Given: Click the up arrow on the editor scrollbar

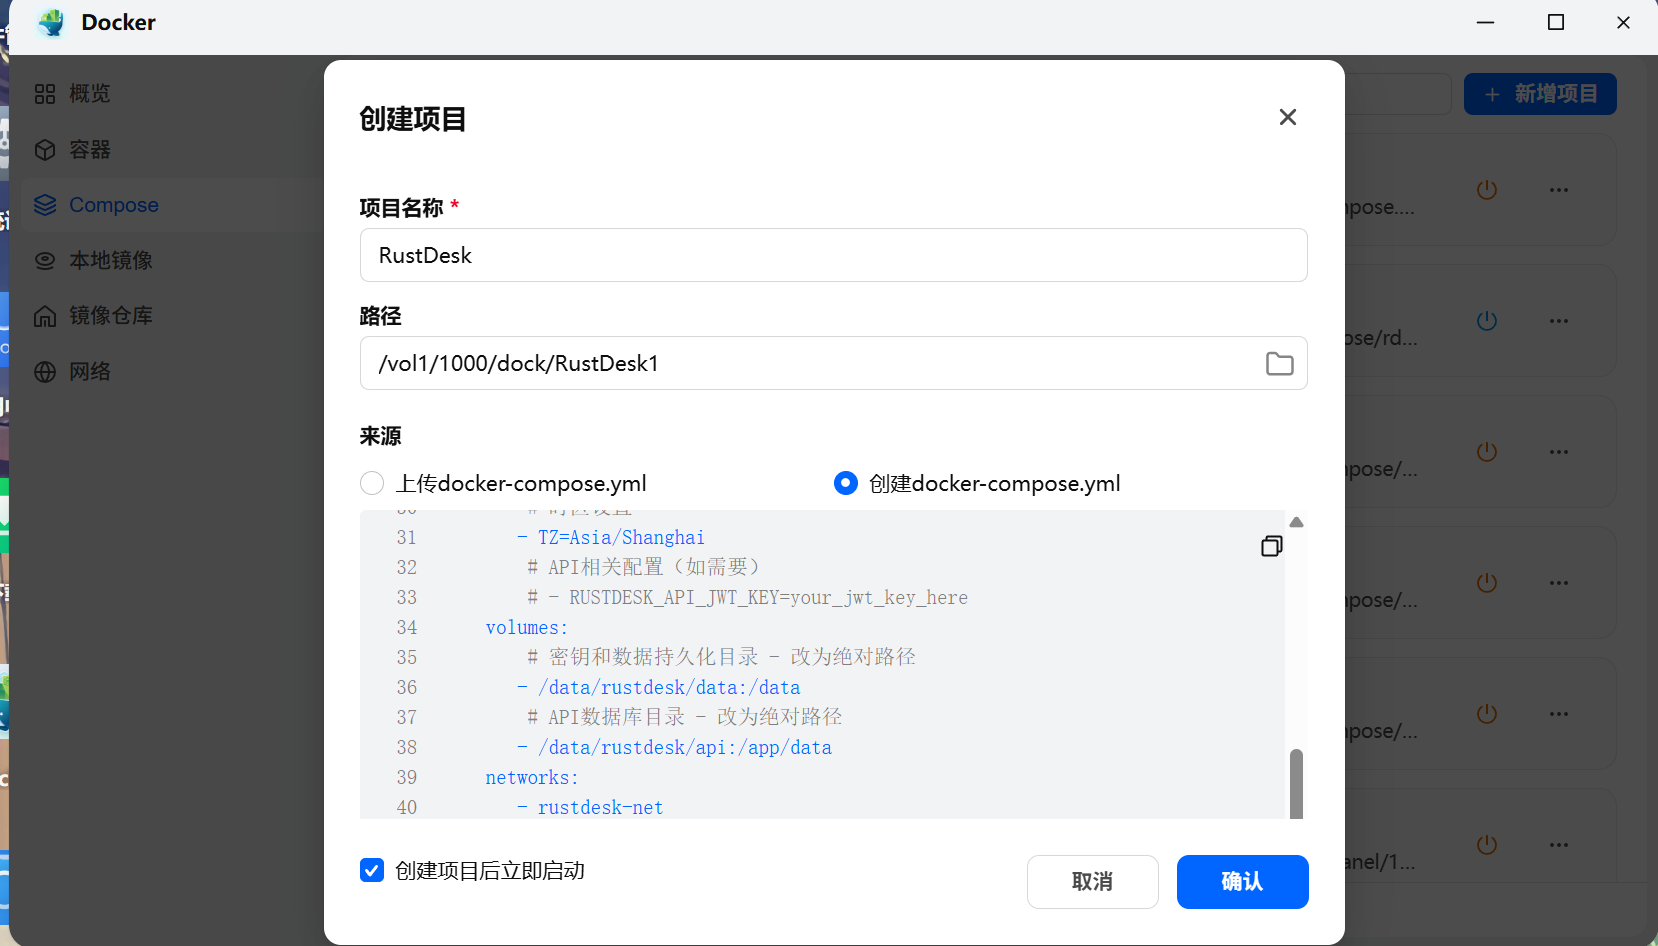Looking at the screenshot, I should pyautogui.click(x=1297, y=521).
